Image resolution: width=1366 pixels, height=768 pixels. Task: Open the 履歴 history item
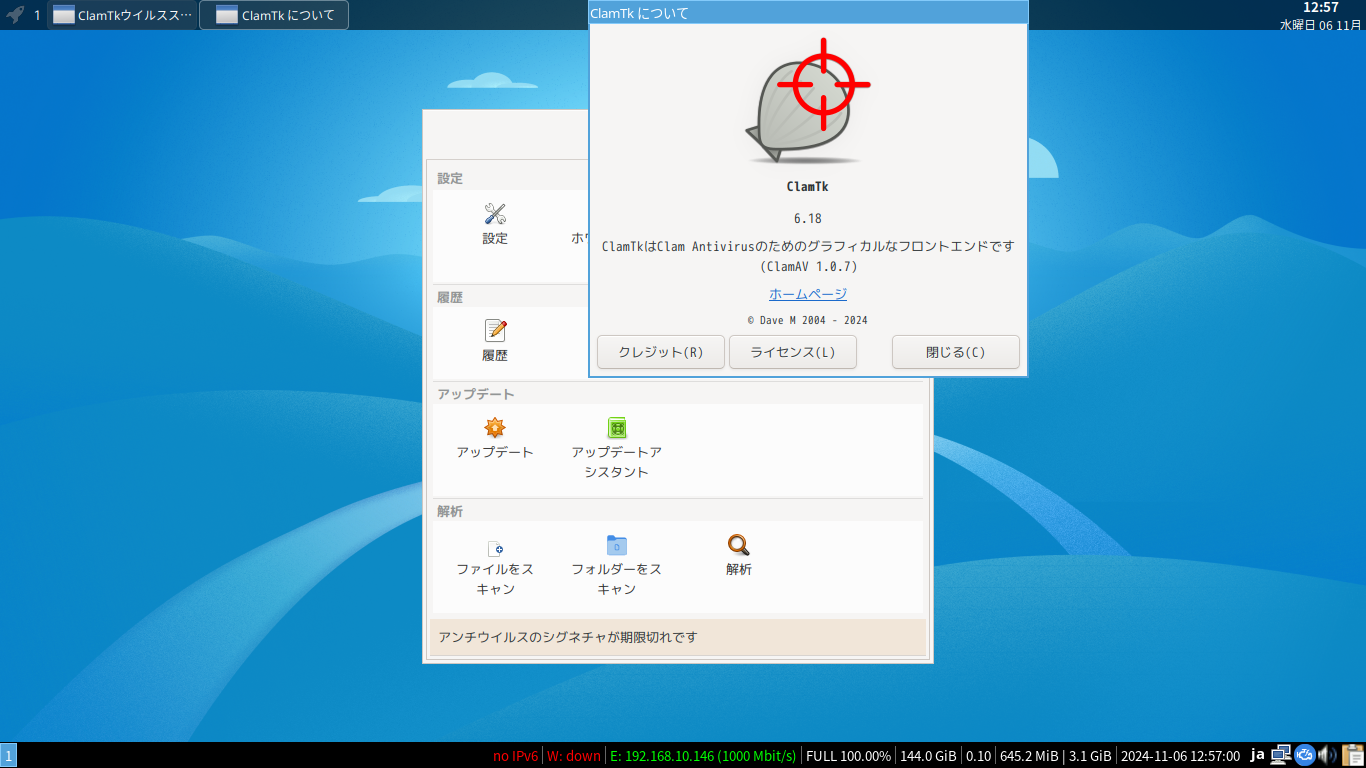[x=495, y=341]
